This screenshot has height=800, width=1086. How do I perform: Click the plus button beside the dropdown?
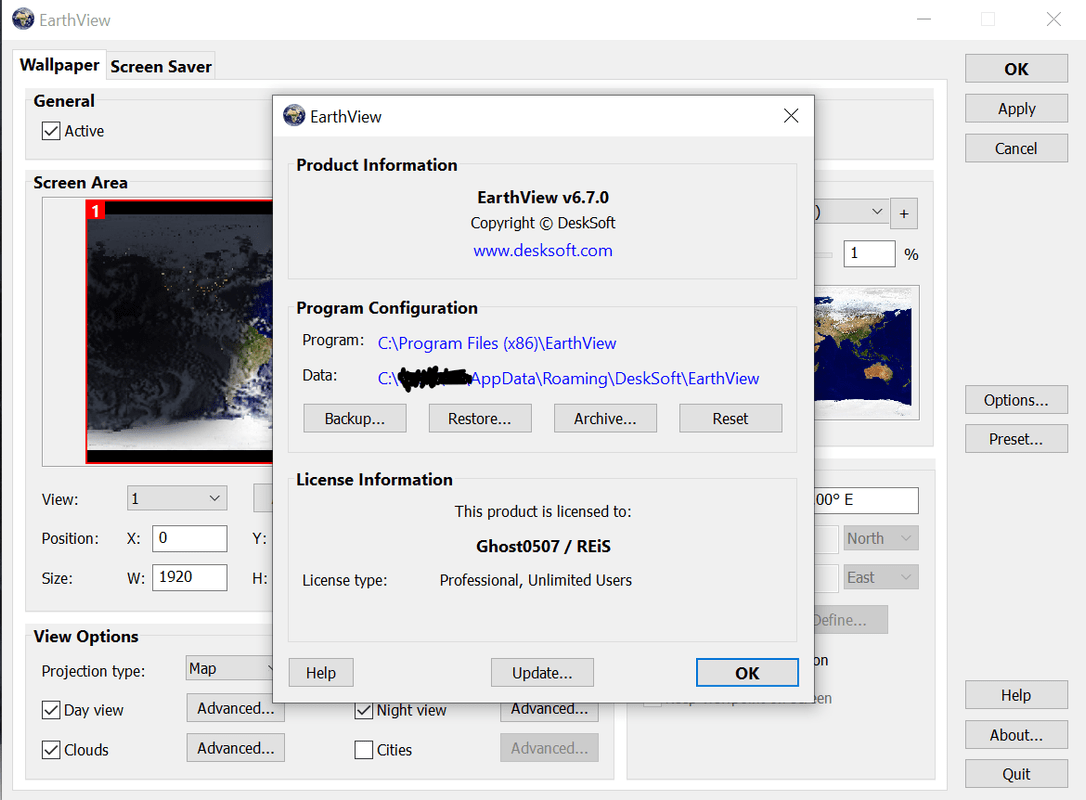pos(904,214)
